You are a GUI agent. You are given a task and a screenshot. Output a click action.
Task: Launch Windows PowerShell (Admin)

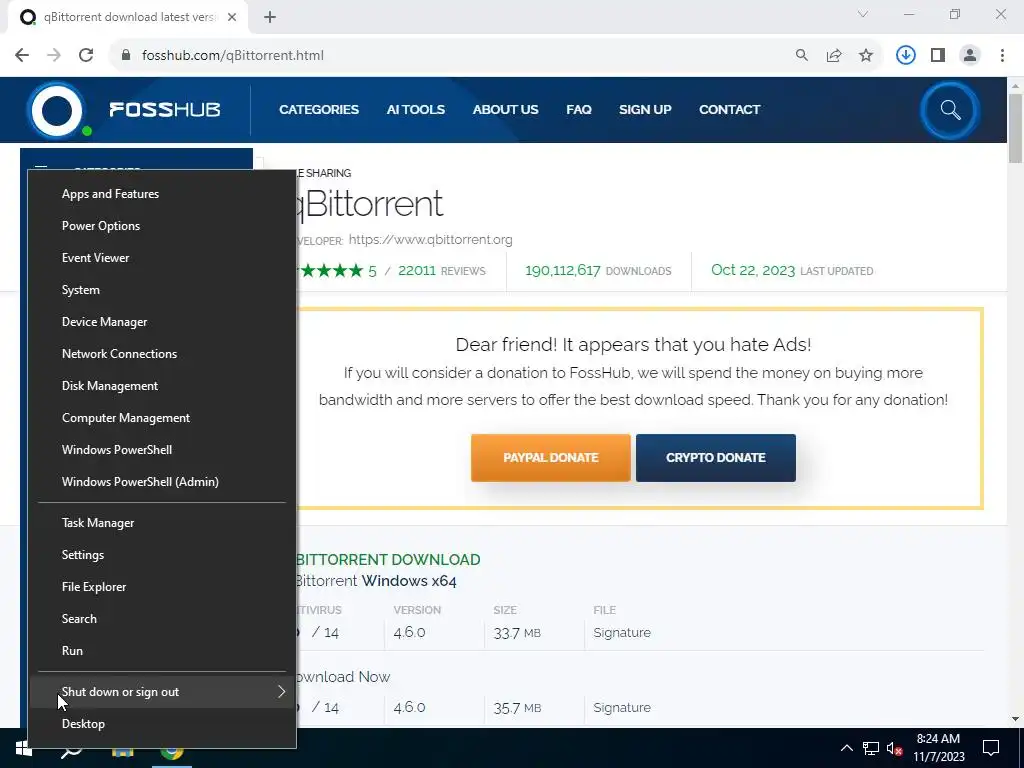pos(162,482)
